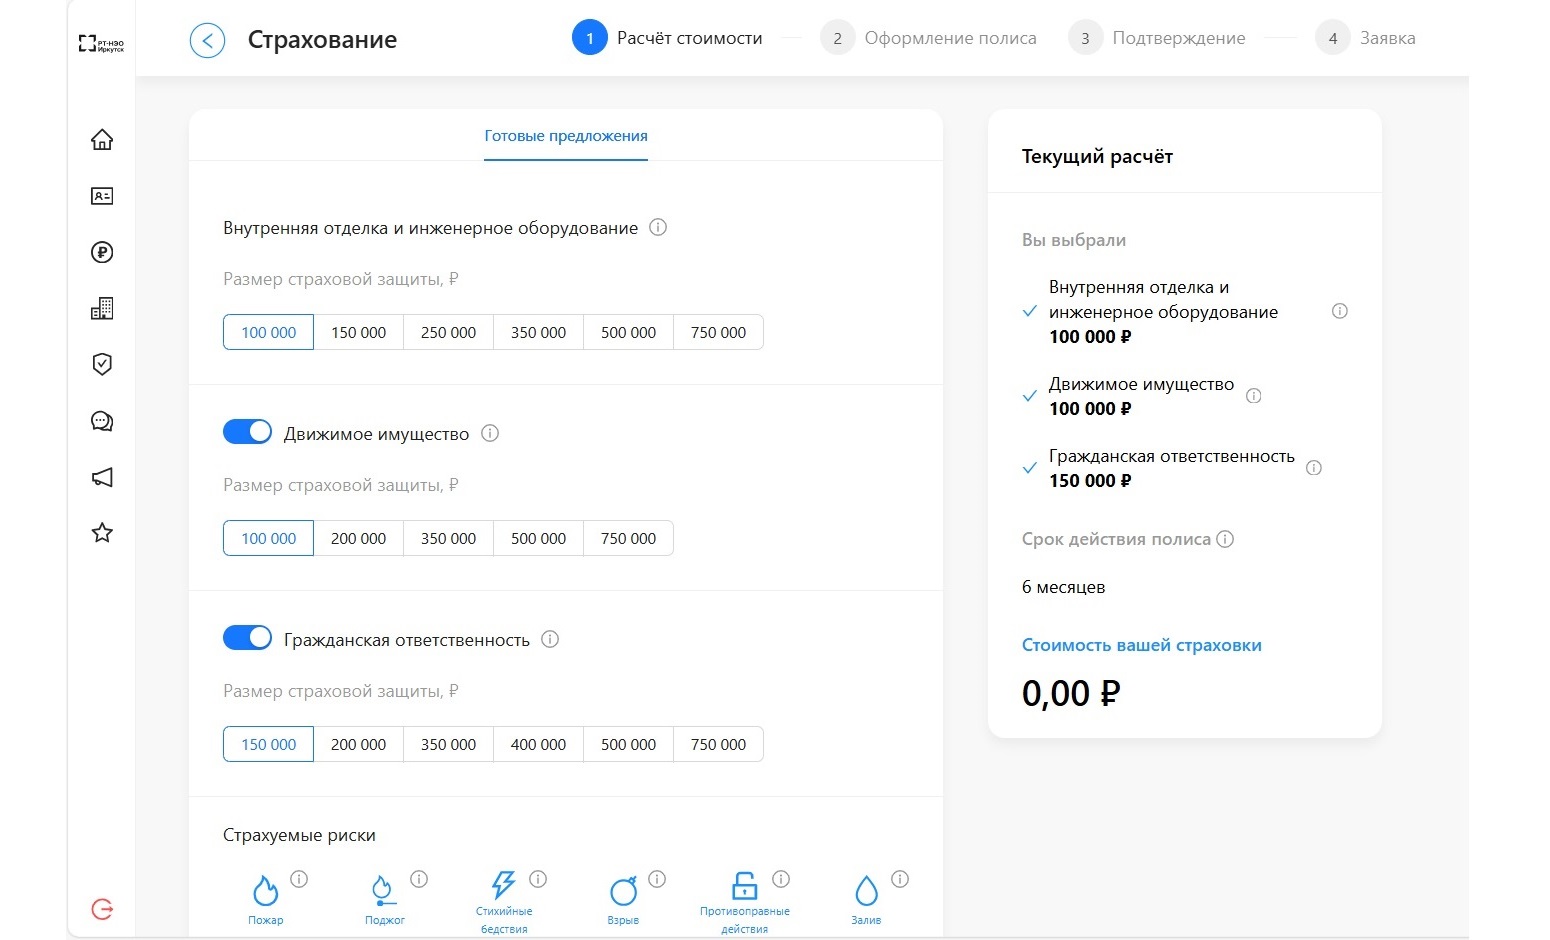This screenshot has height=940, width=1550.
Task: Go to step 1 Расчёт стоимости
Action: pos(667,38)
